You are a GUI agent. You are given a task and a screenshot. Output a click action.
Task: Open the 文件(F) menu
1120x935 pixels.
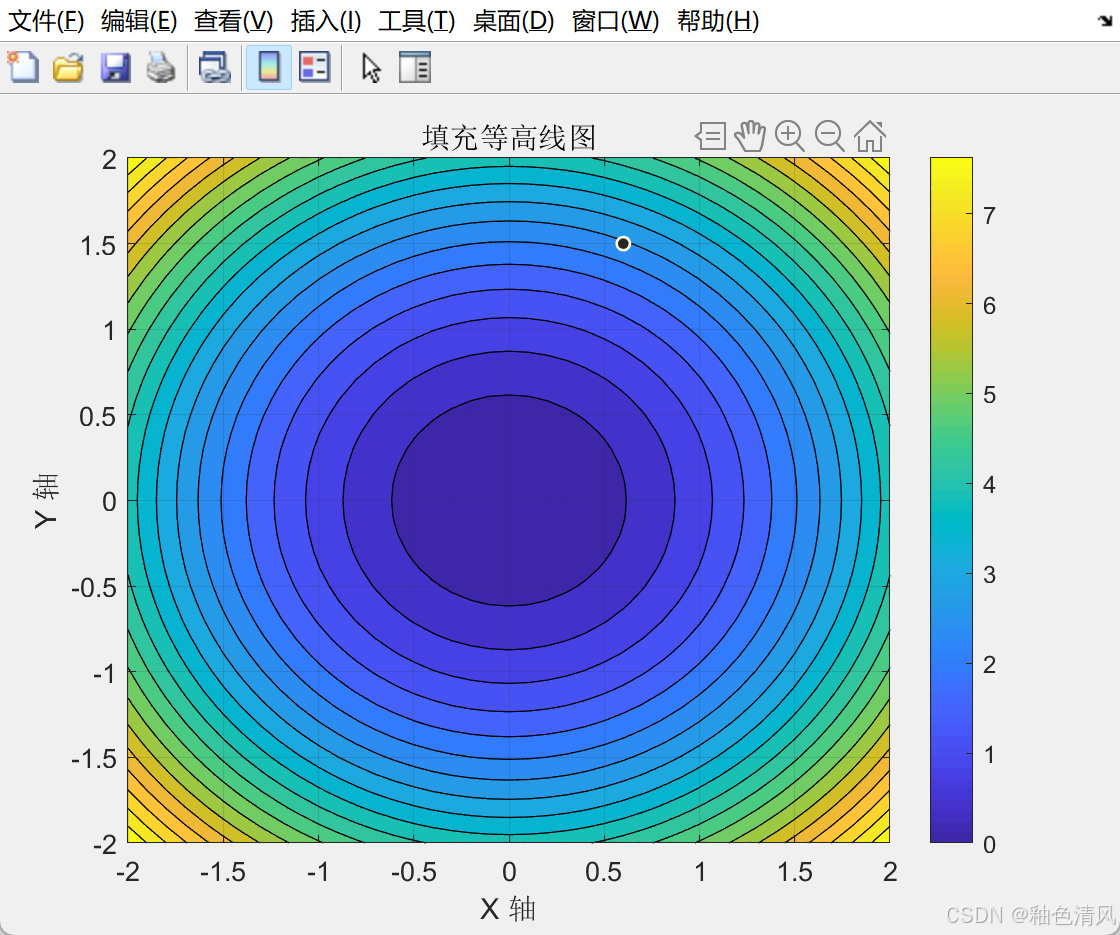[x=46, y=21]
